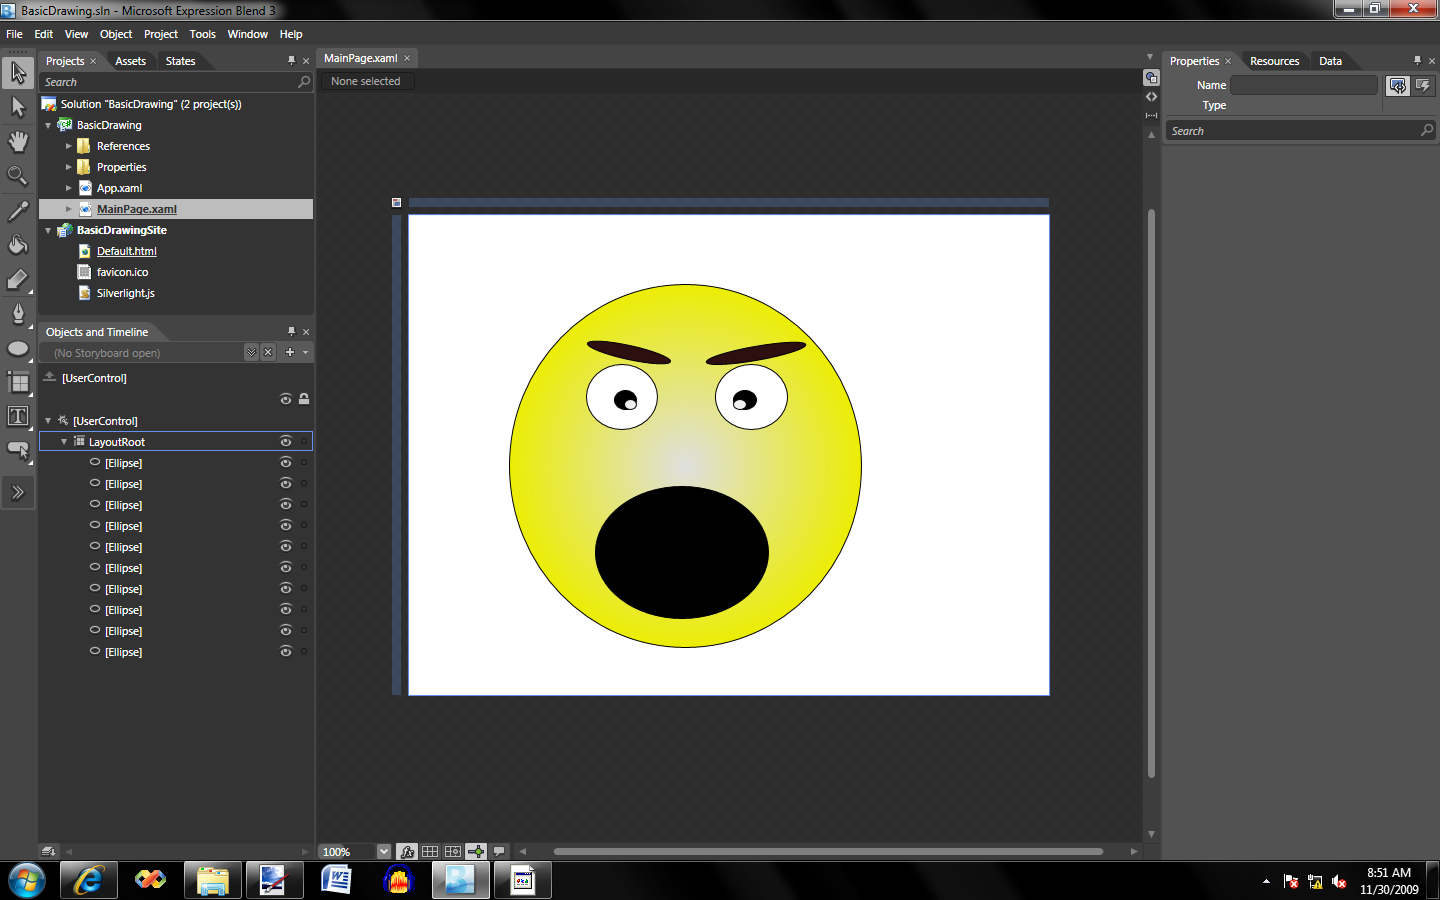Show the Events lightning button
Viewport: 1440px width, 900px height.
tap(1423, 86)
